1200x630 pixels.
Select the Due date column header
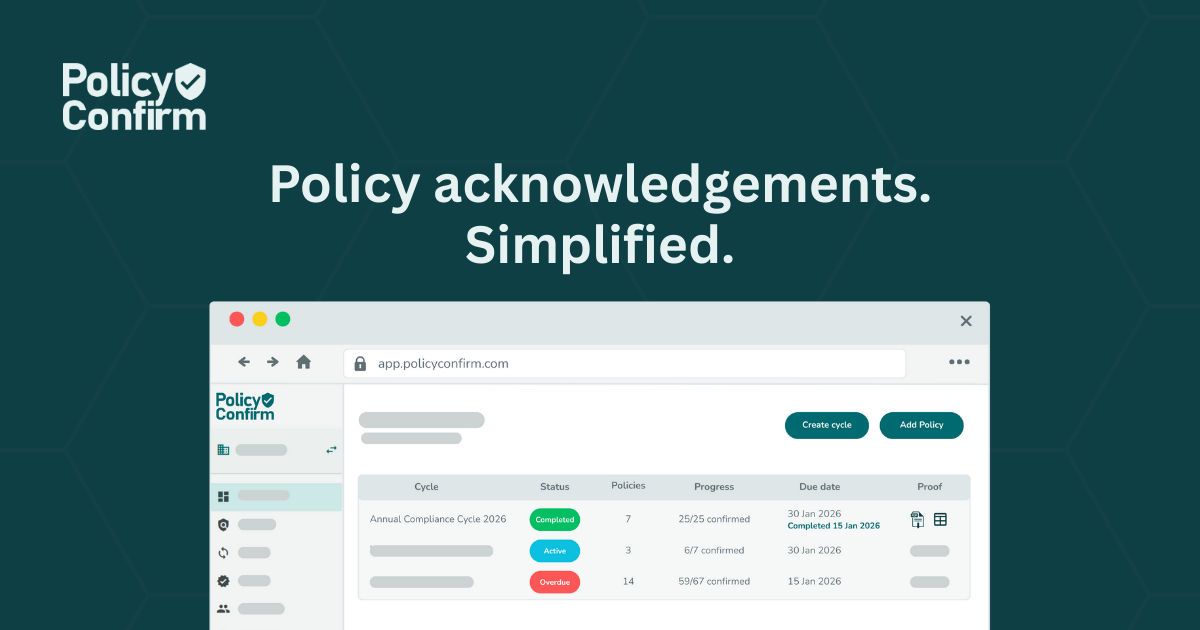click(x=819, y=487)
